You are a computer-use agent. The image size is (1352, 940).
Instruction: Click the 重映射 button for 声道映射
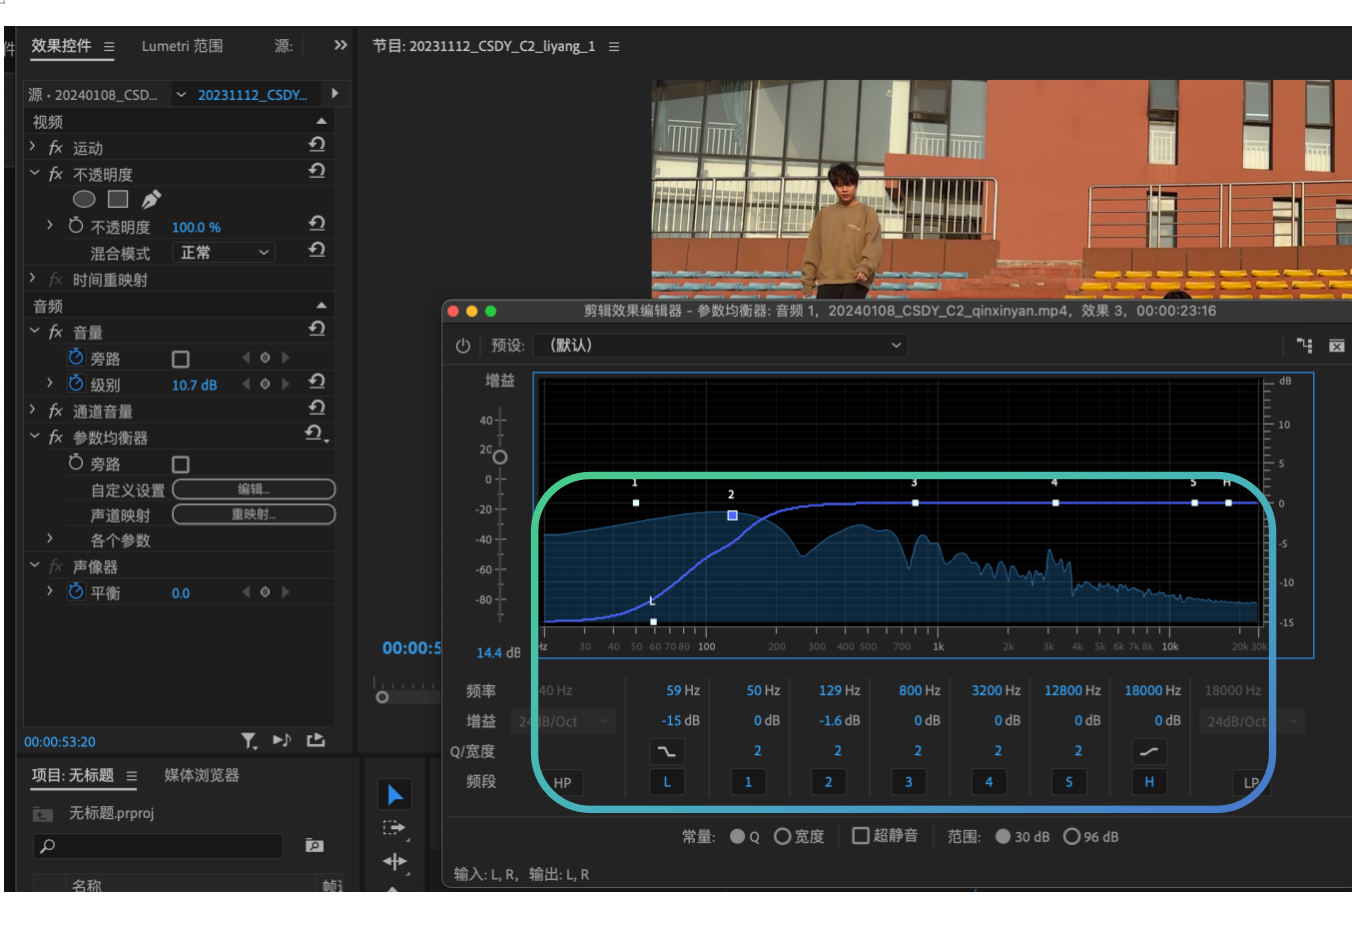point(254,515)
